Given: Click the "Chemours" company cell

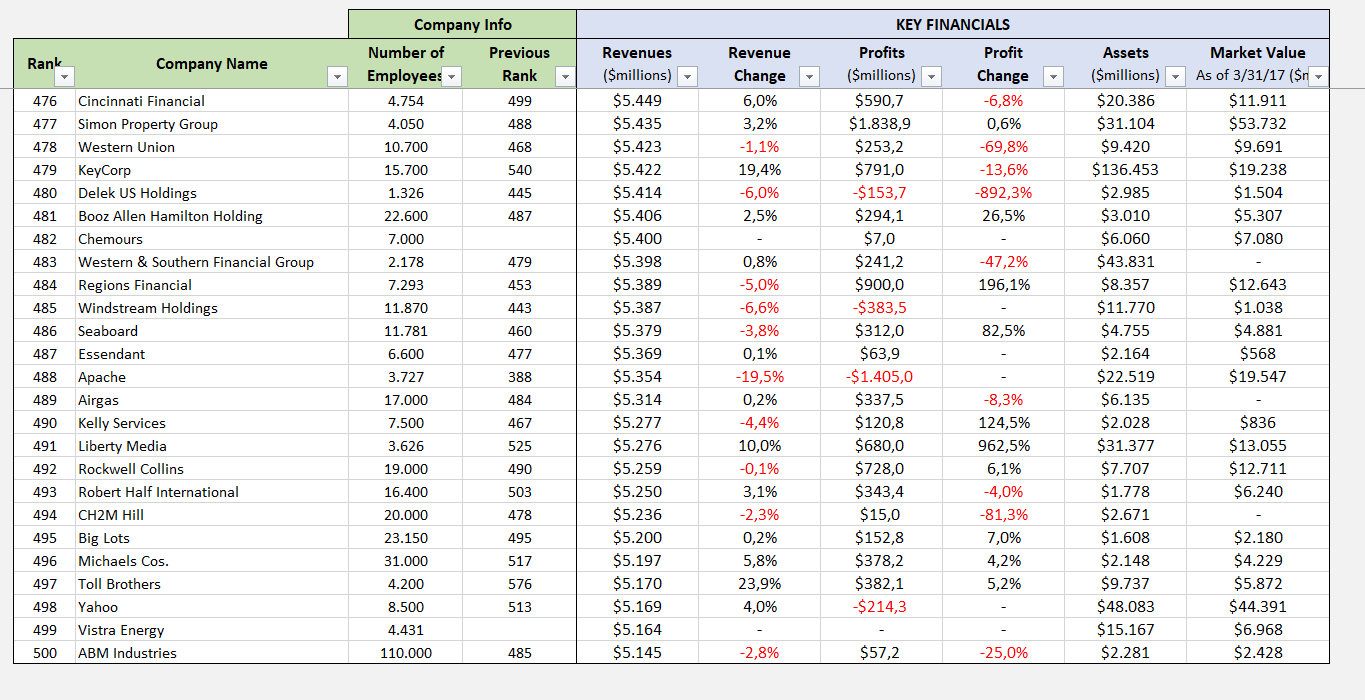Looking at the screenshot, I should [212, 239].
